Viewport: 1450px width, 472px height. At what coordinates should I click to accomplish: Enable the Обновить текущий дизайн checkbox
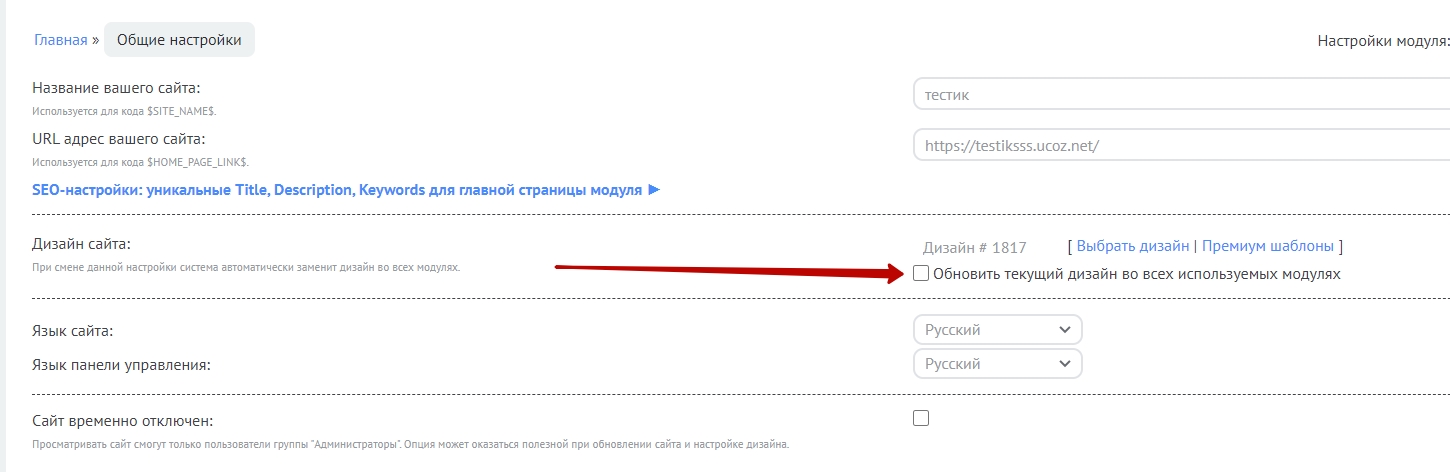921,273
